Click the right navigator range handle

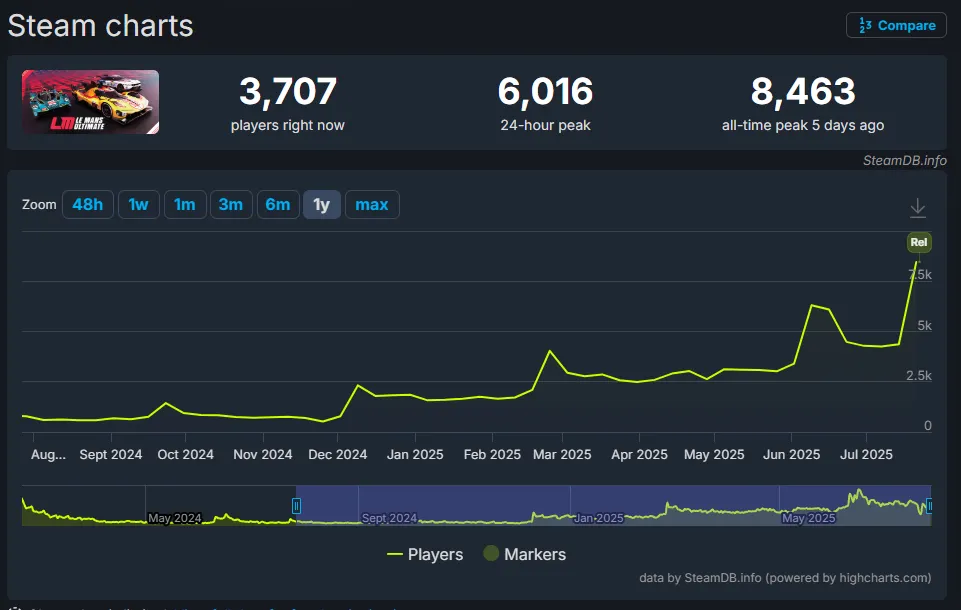[x=929, y=506]
